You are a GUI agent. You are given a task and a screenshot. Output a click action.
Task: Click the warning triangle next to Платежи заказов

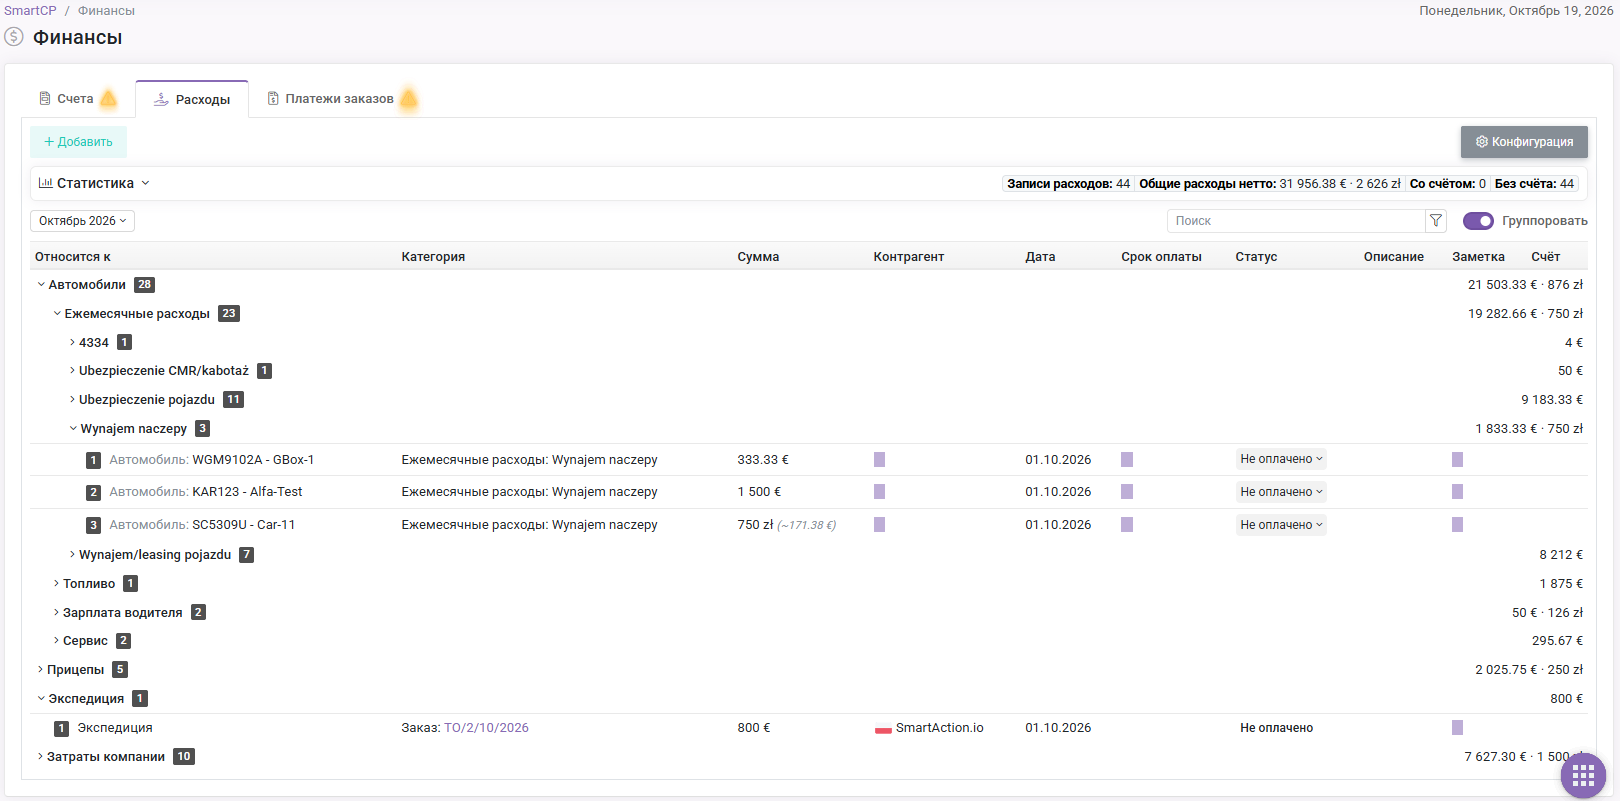coord(409,98)
